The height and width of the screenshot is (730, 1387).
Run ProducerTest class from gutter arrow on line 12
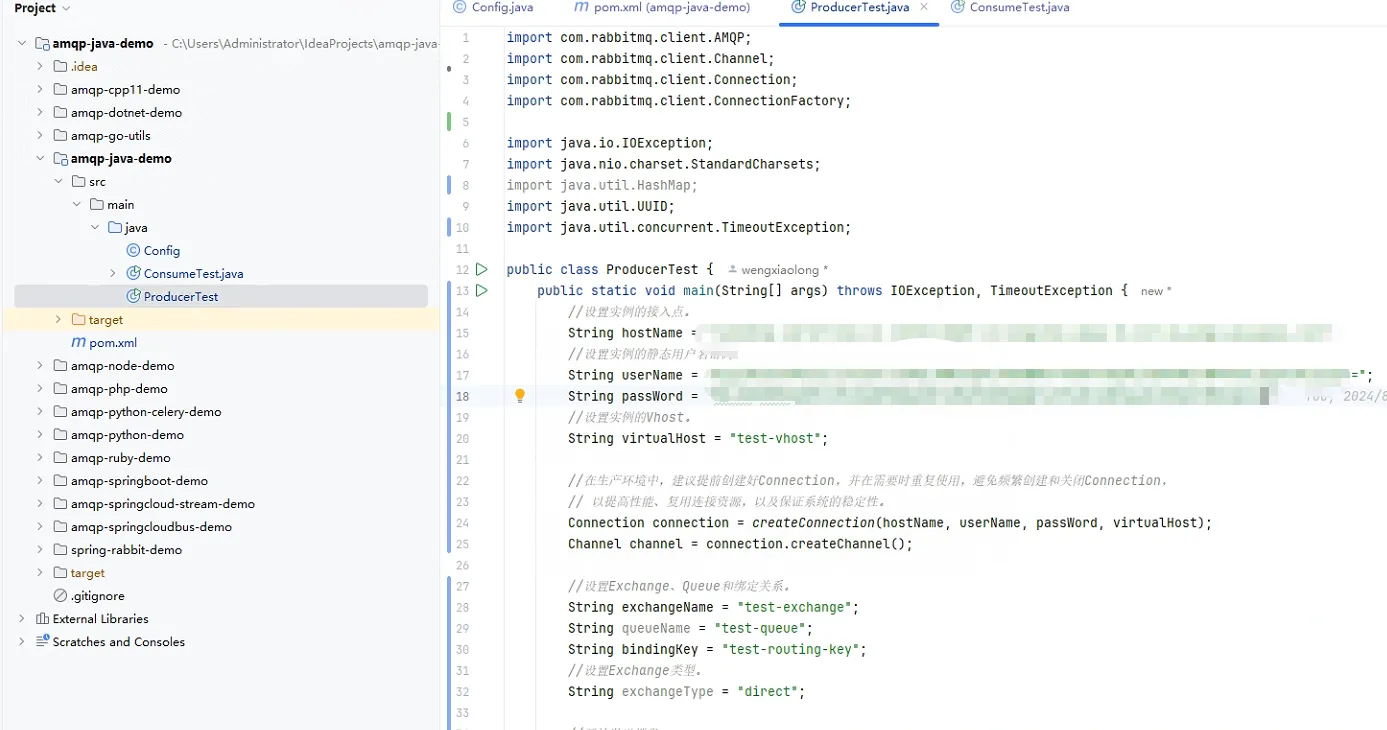pyautogui.click(x=481, y=269)
